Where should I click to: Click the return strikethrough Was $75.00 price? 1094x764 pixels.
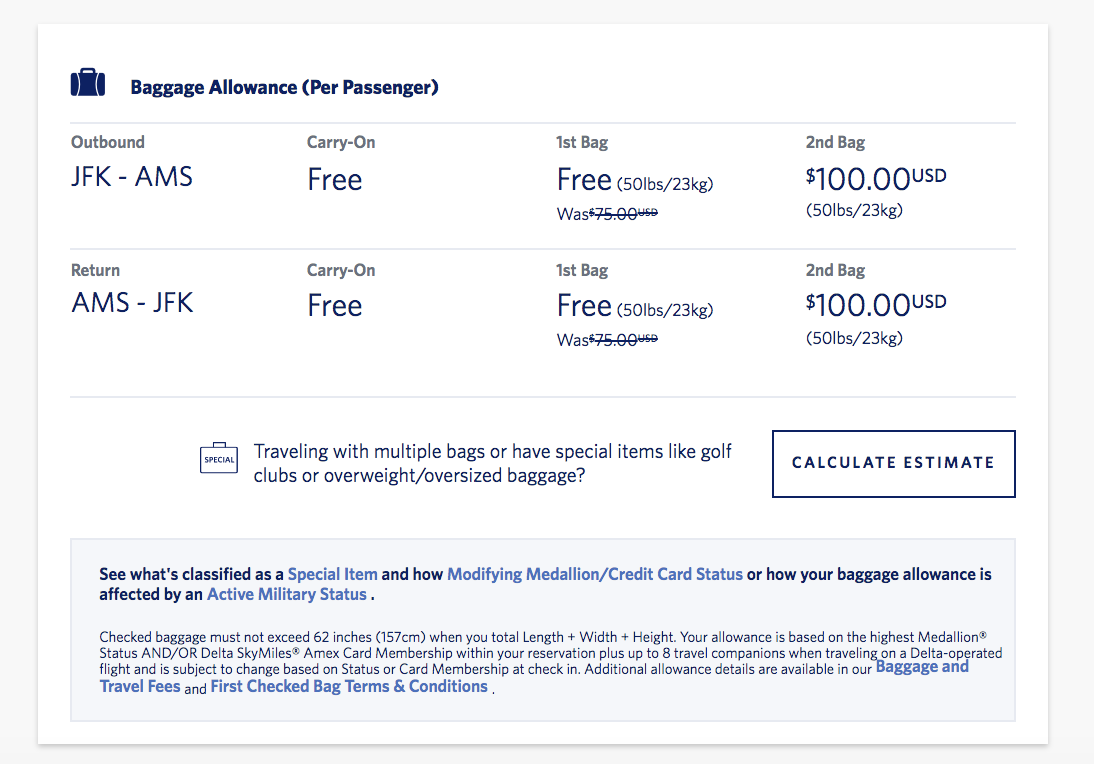tap(605, 339)
